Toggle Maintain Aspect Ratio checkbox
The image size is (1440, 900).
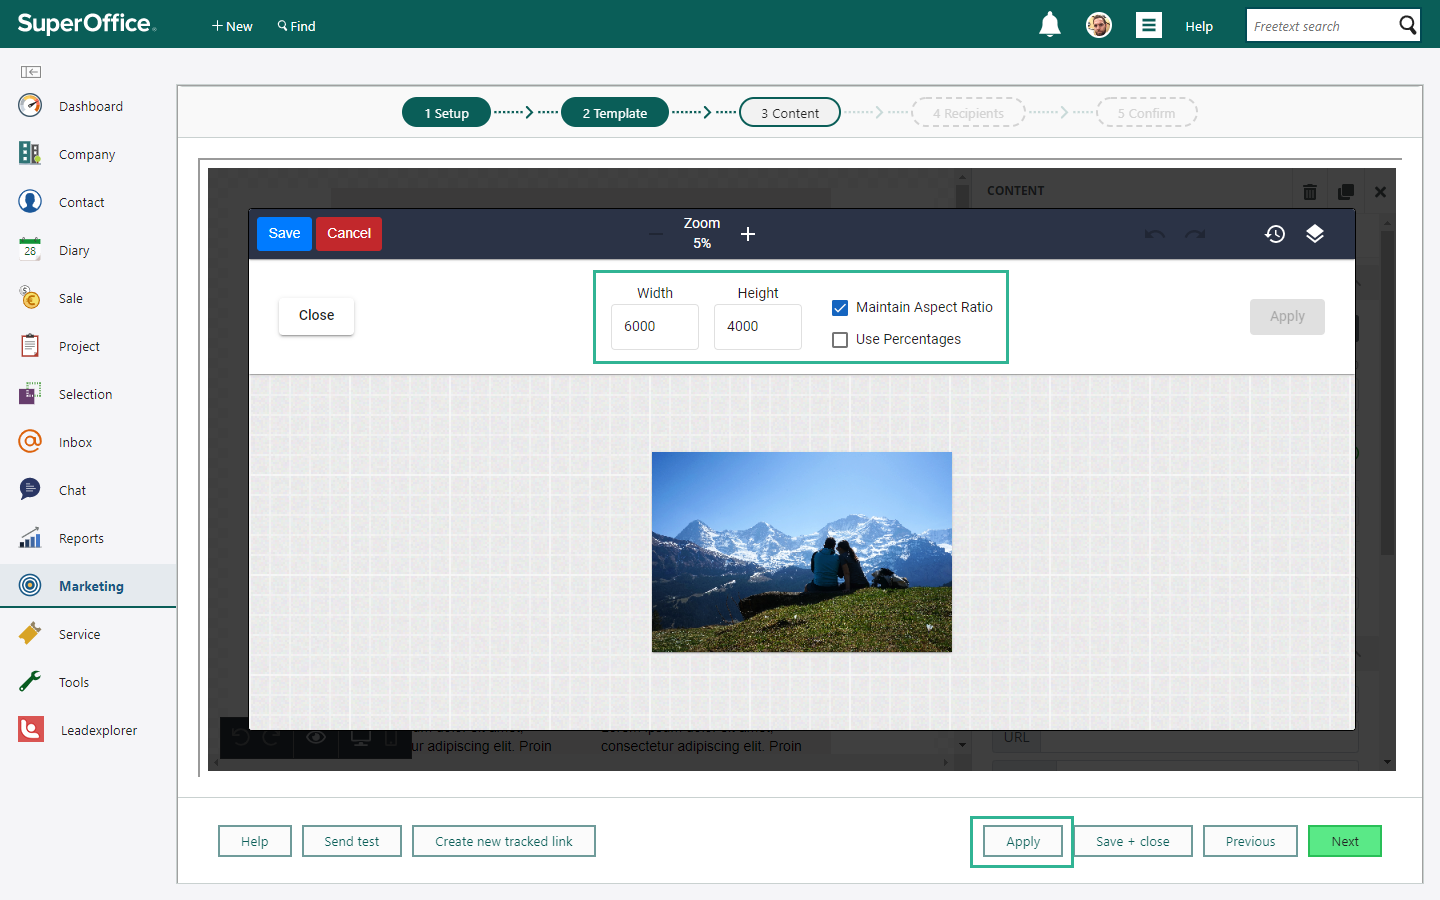tap(840, 308)
